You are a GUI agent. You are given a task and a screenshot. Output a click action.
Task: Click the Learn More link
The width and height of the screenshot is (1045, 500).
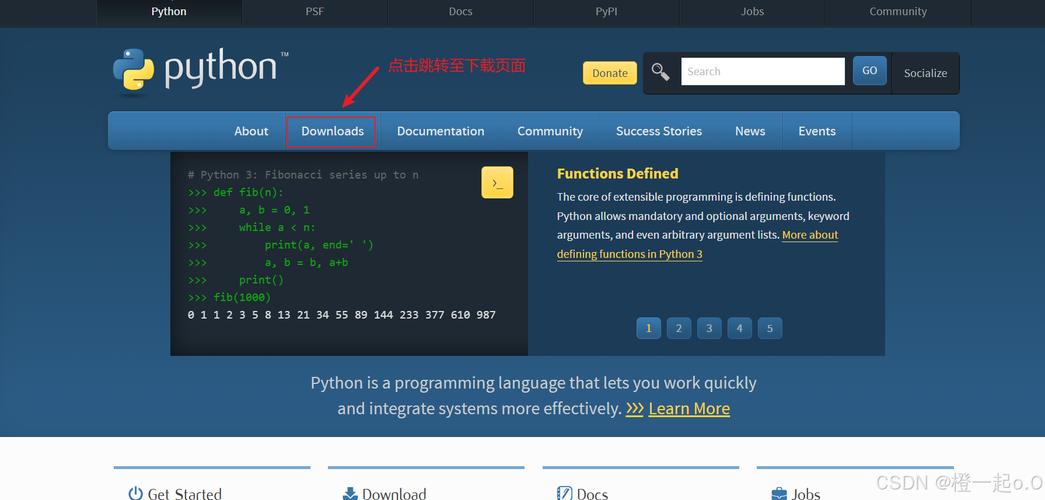tap(689, 409)
